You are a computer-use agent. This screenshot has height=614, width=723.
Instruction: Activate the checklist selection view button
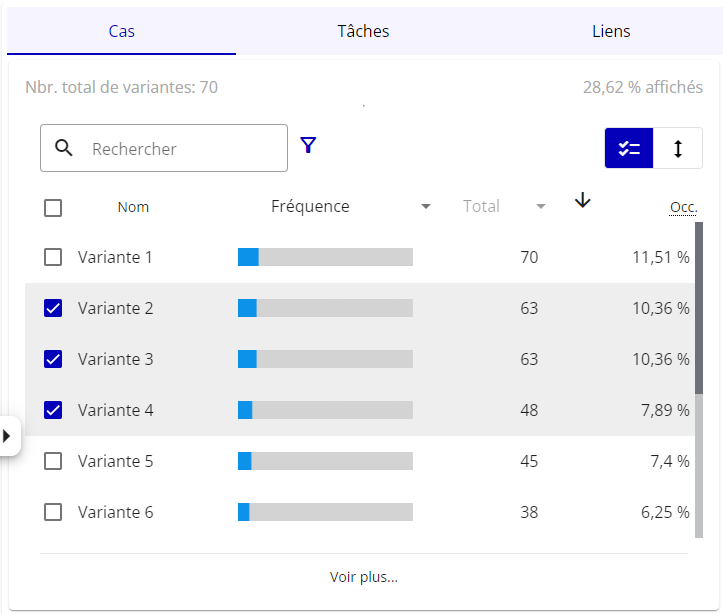[x=629, y=149]
